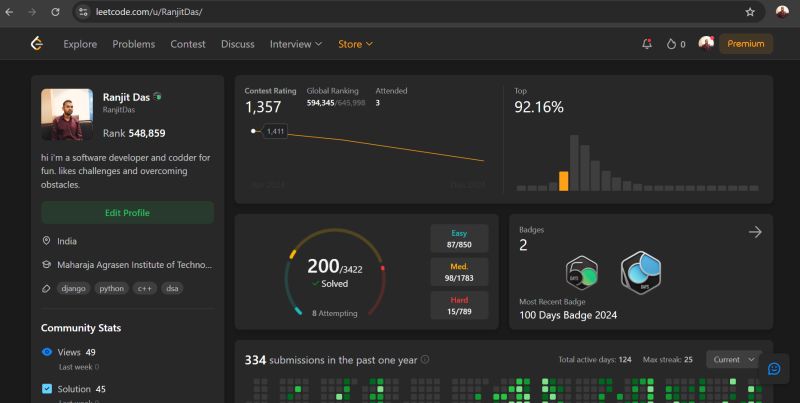Go to Problems page

134,44
